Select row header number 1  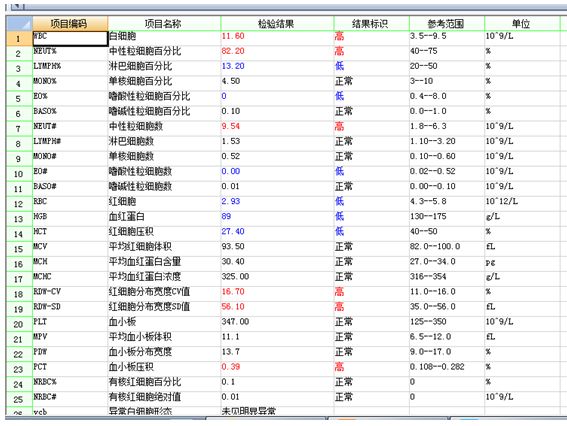click(19, 39)
